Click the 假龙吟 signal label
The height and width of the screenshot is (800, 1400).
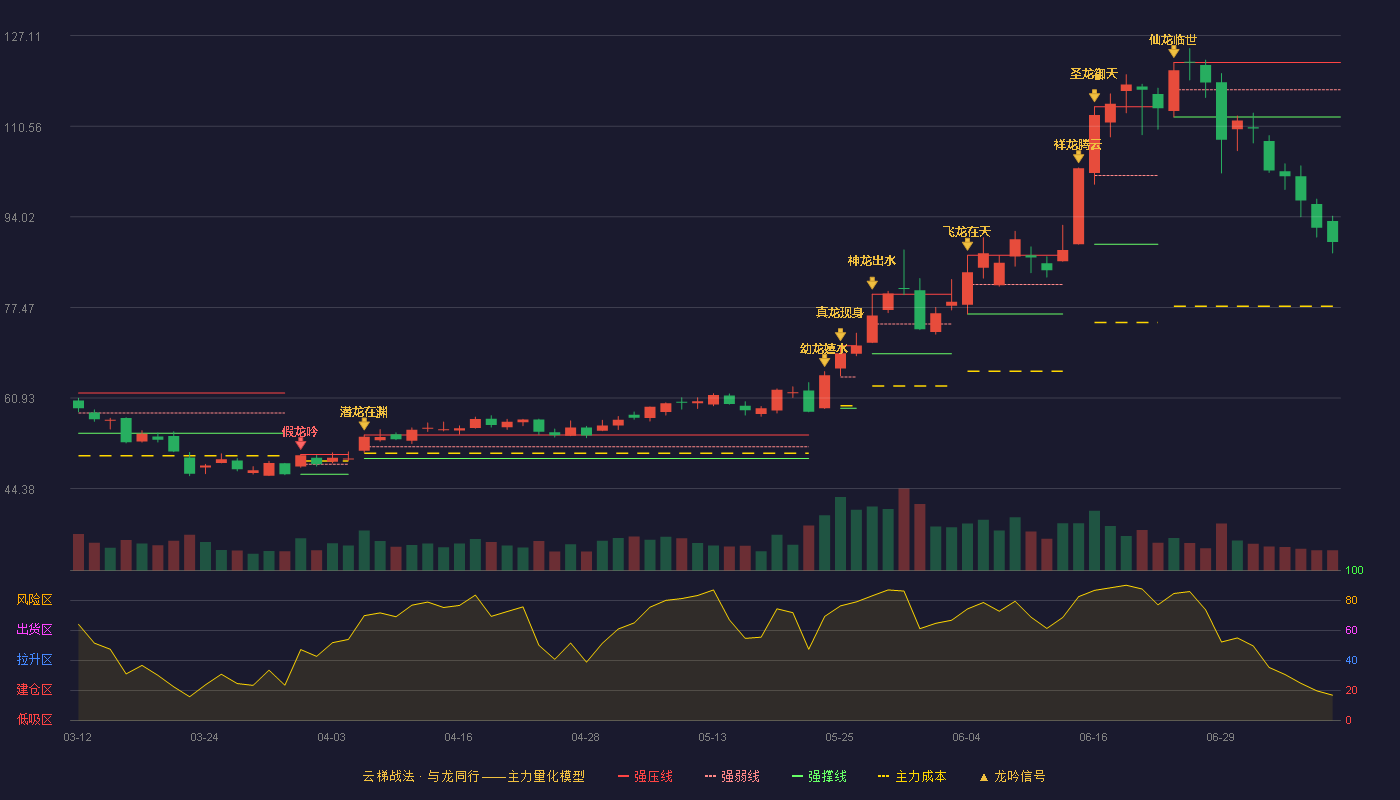[x=300, y=432]
